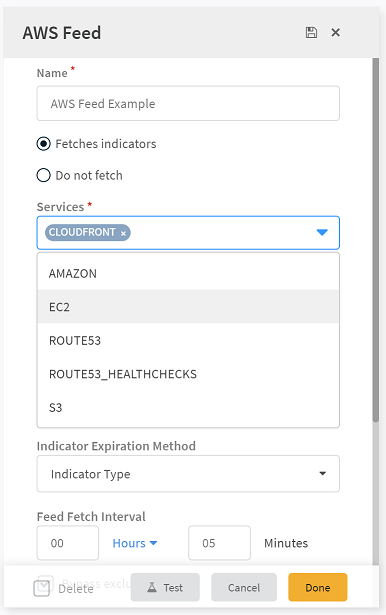Open the Hours unit dropdown

[x=135, y=543]
